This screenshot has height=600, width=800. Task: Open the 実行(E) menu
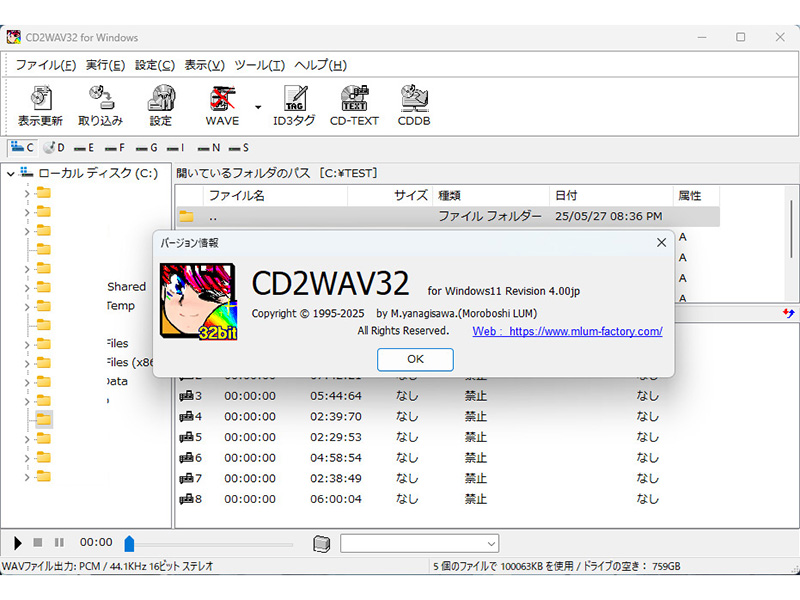(105, 65)
